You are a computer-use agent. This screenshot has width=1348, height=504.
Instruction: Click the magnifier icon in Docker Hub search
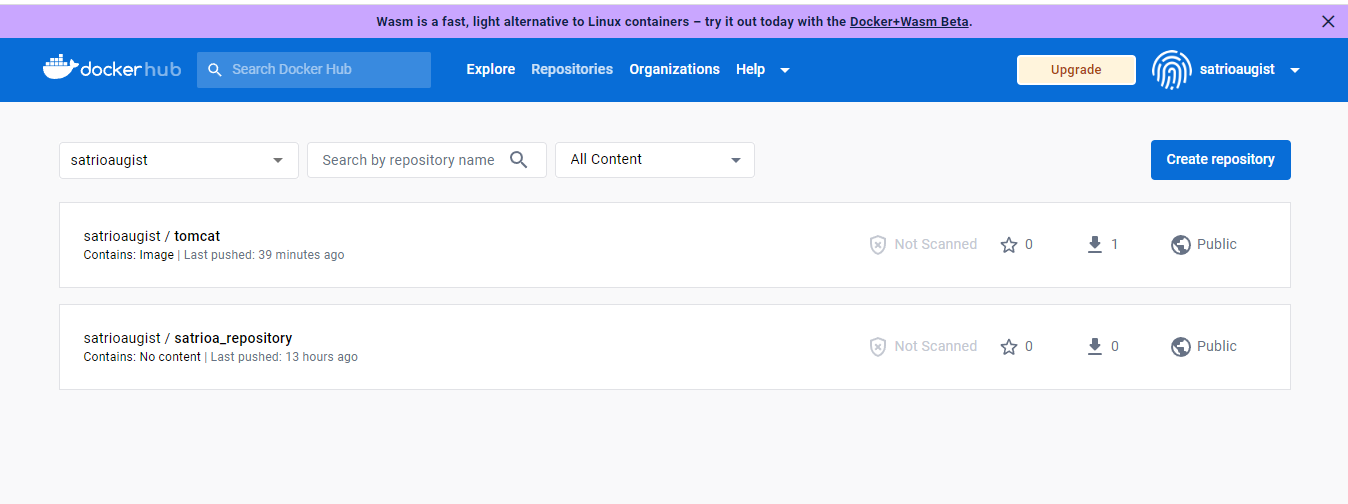(214, 70)
